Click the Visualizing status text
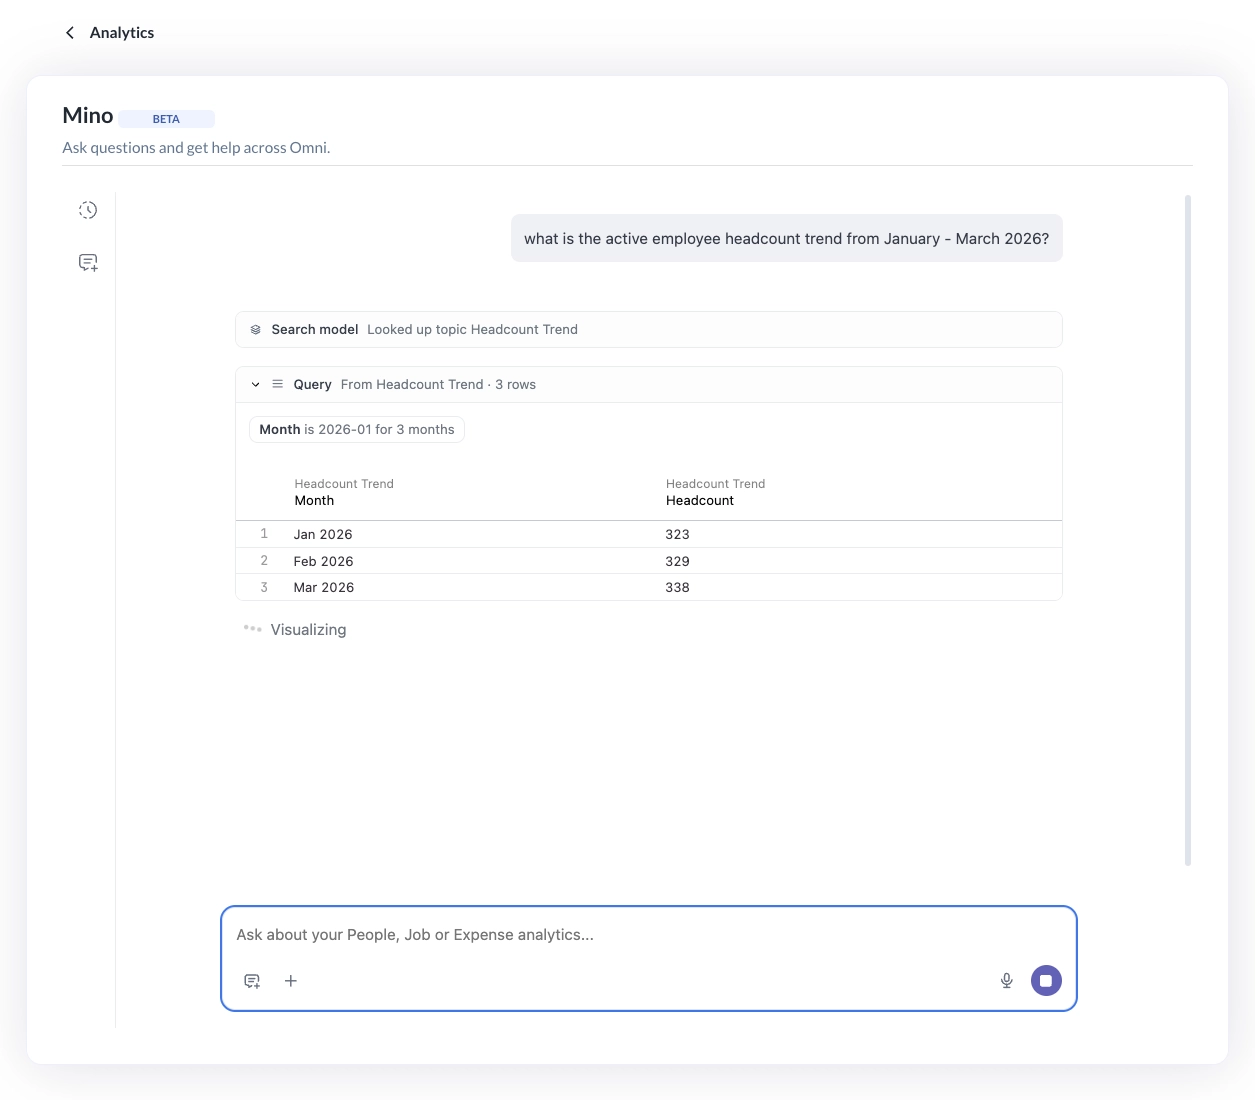This screenshot has width=1255, height=1100. (308, 630)
